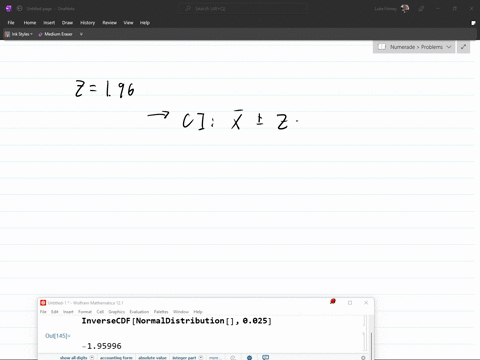The width and height of the screenshot is (480, 360).
Task: Click the red pin icon in Mathematica title bar
Action: [x=332, y=302]
